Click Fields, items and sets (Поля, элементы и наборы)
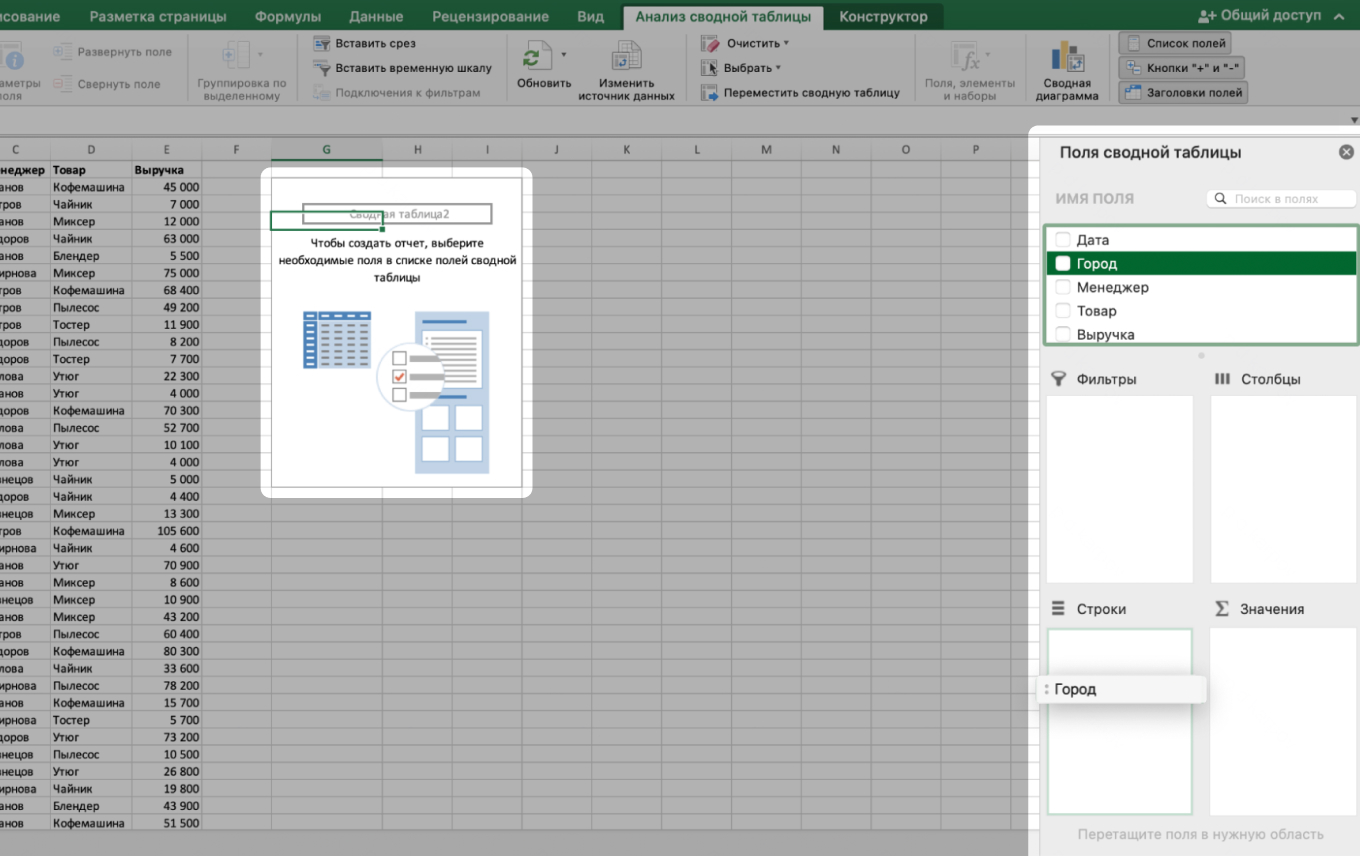1360x856 pixels. click(969, 70)
